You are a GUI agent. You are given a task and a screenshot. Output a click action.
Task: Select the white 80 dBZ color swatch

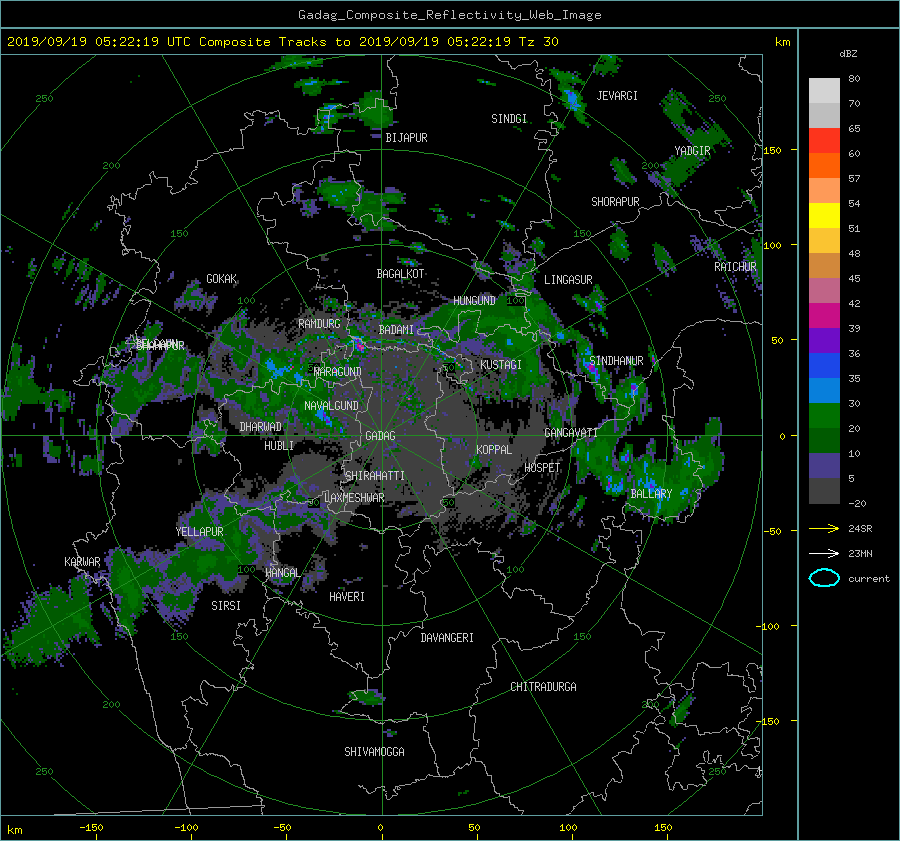tap(824, 90)
